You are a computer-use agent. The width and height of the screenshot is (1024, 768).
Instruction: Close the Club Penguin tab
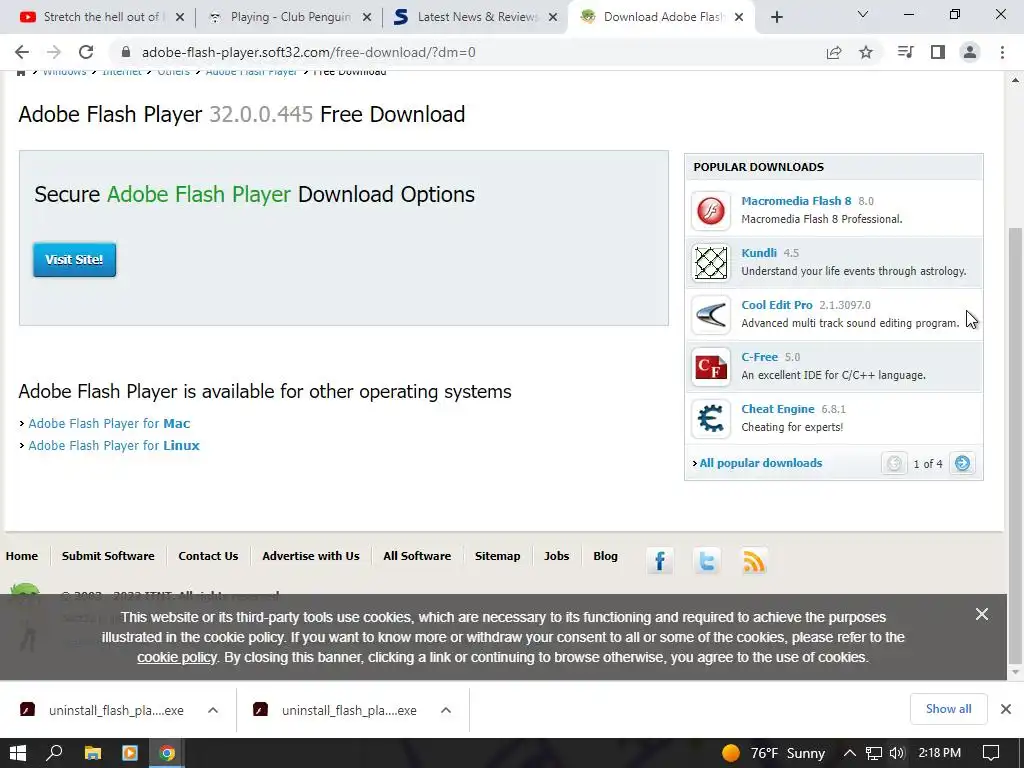click(x=367, y=18)
